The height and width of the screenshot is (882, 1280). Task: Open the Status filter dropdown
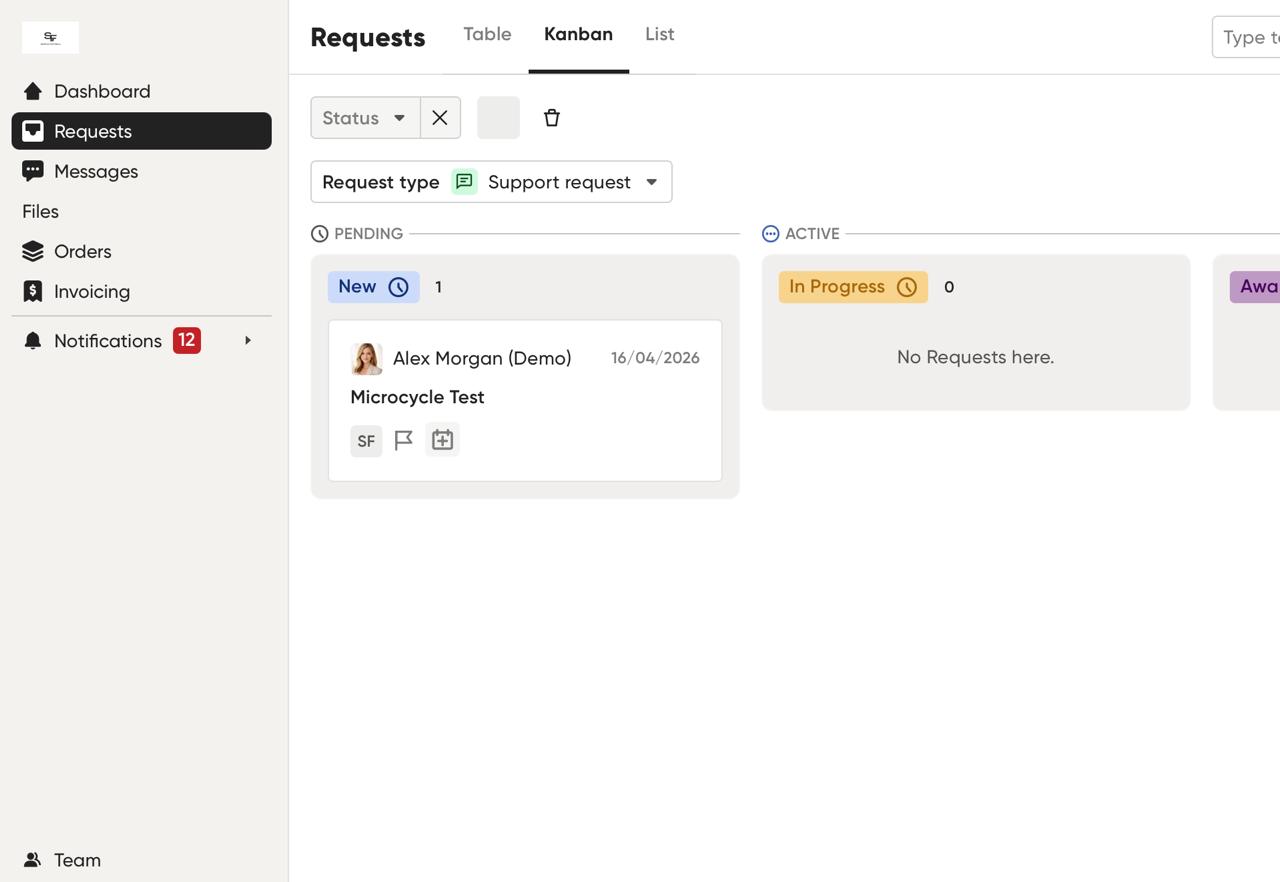pos(366,118)
